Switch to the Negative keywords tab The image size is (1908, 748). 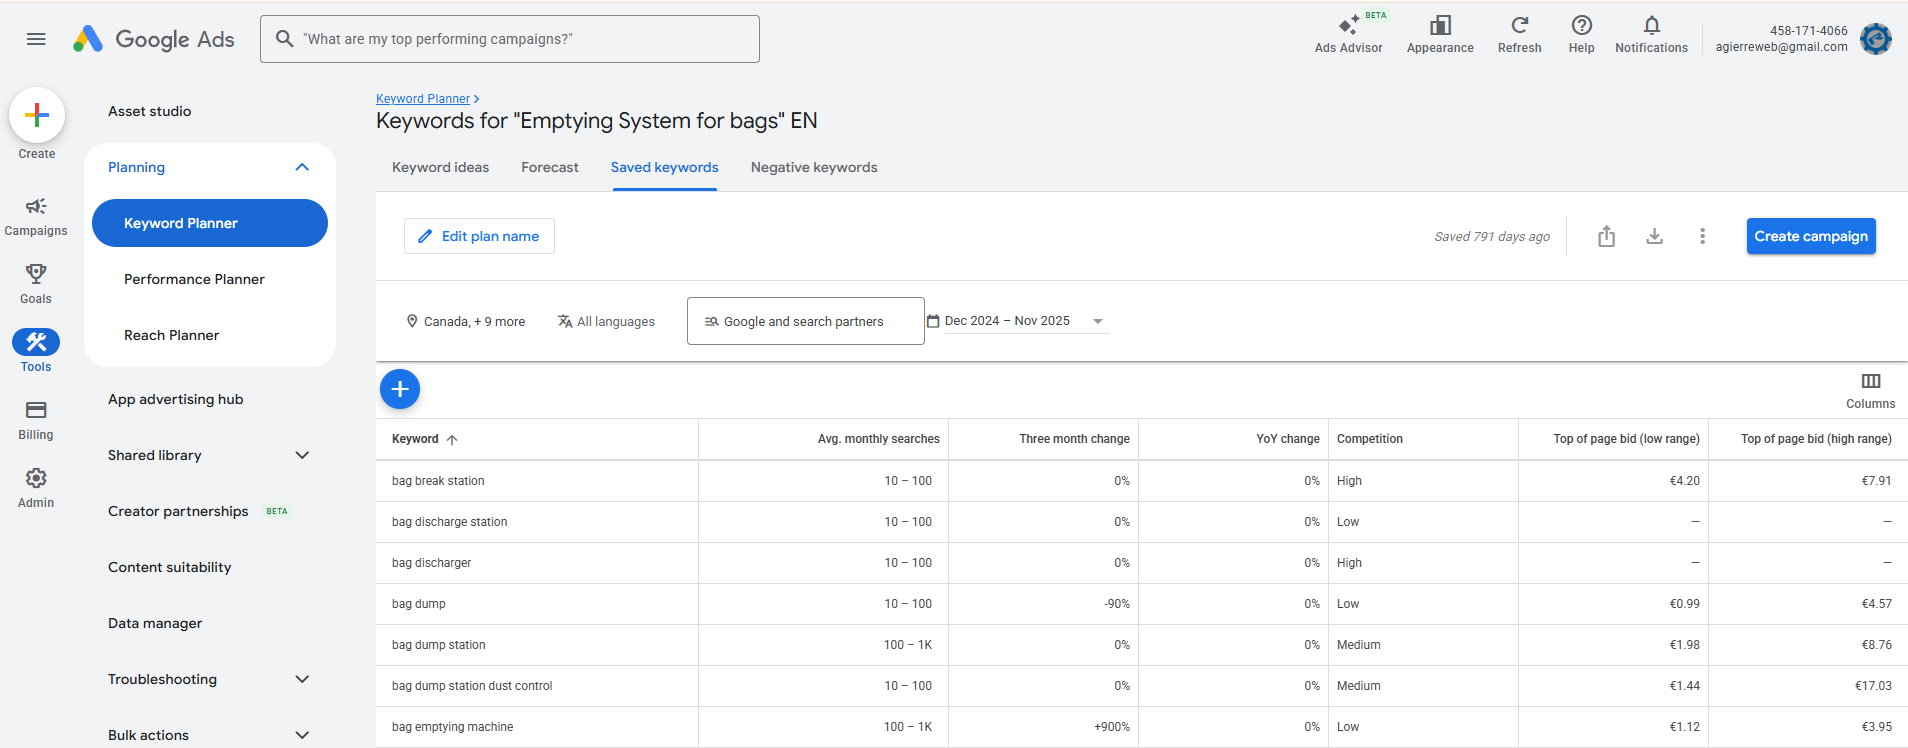(814, 167)
